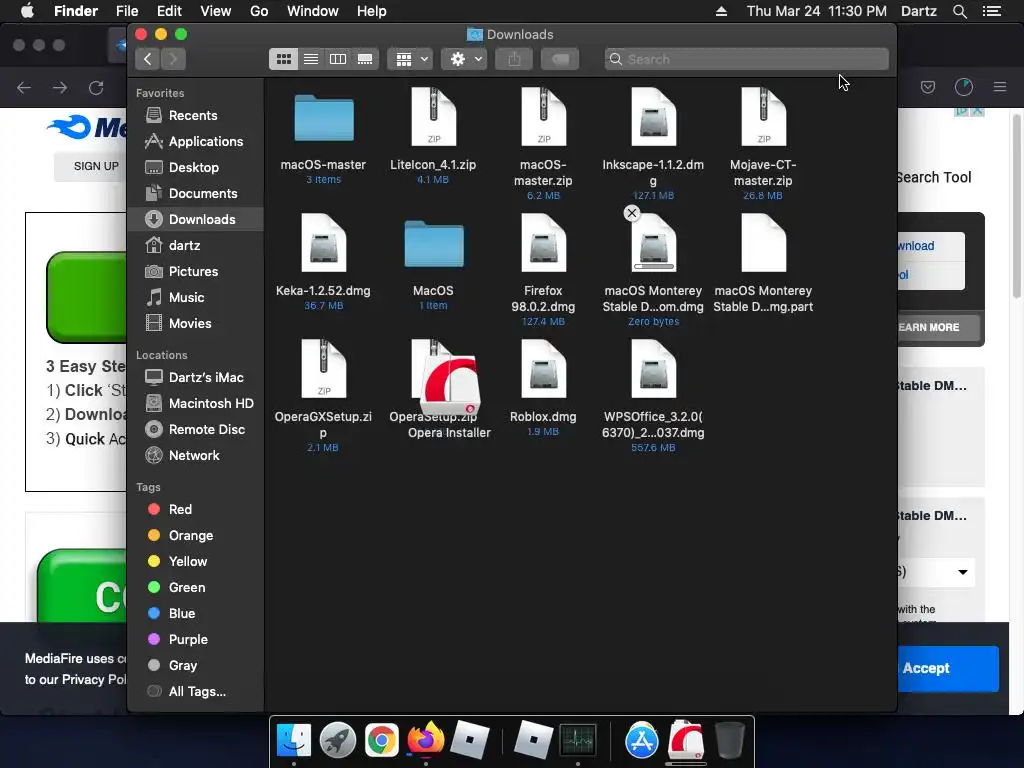Select Firefox 98.0.2.dmg file
Viewport: 1024px width, 768px height.
(543, 243)
